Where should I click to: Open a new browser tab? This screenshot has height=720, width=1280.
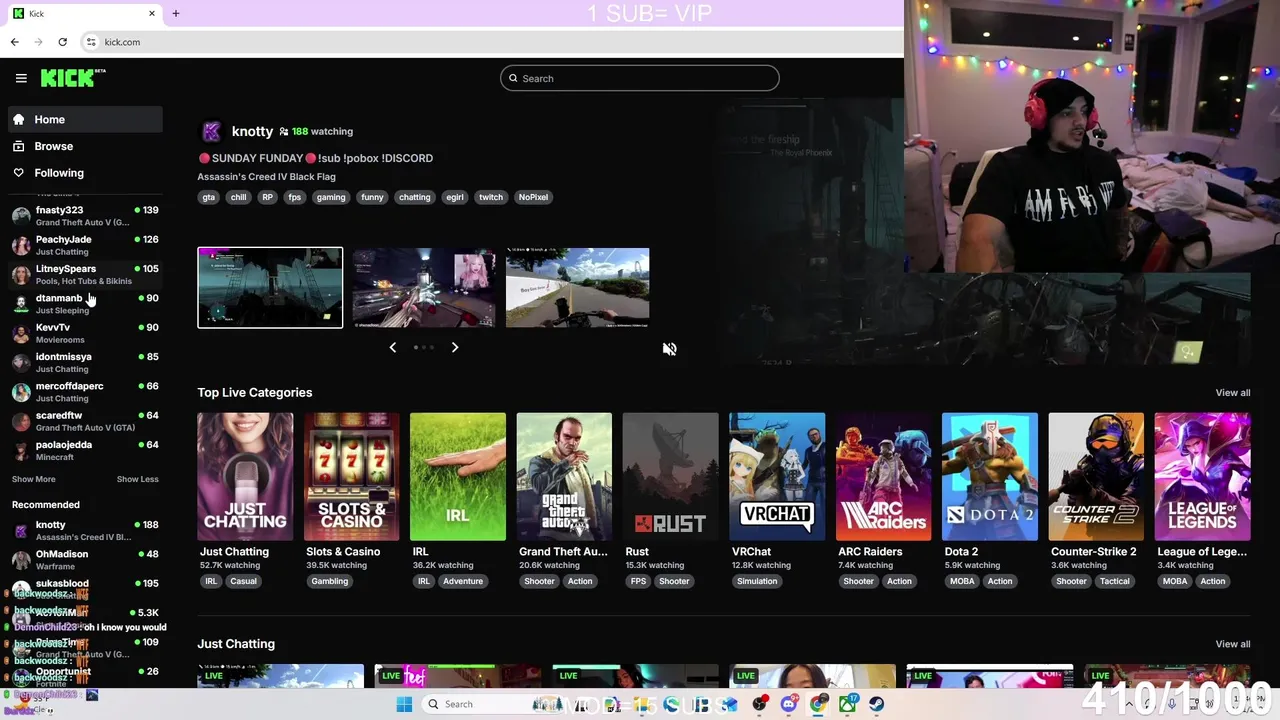(175, 13)
